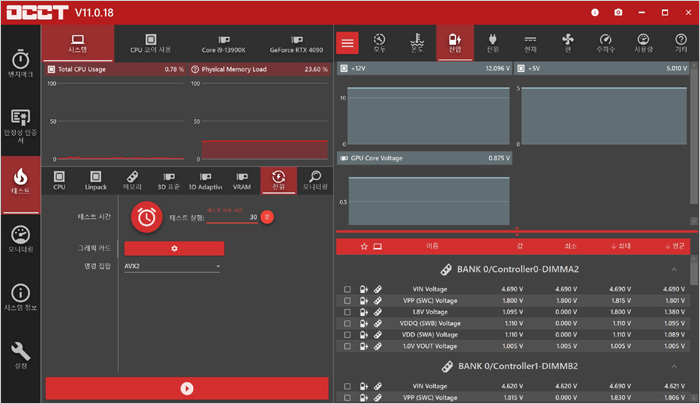This screenshot has height=404, width=700.
Task: Click the 이름 column header
Action: click(x=432, y=246)
